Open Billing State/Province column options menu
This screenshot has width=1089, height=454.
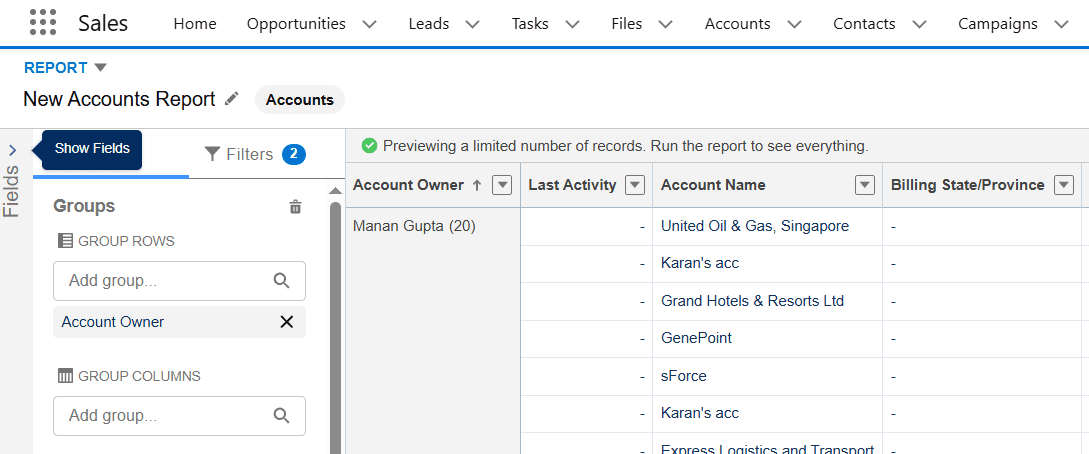point(1064,185)
